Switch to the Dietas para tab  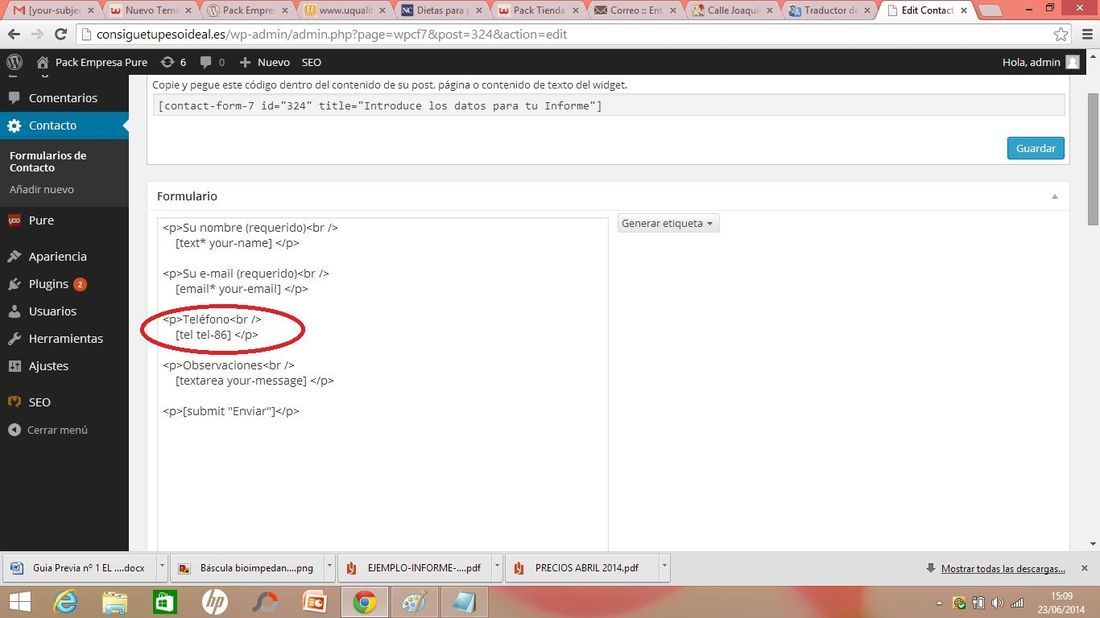click(x=441, y=11)
